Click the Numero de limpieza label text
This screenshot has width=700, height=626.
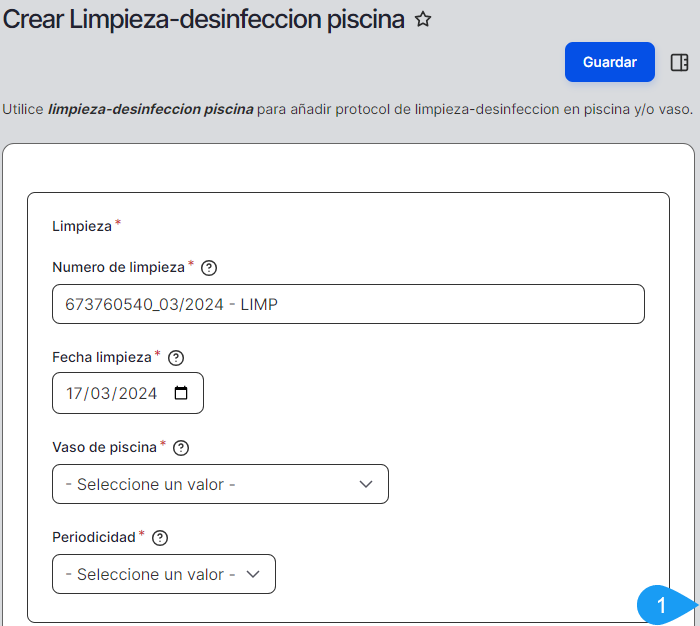coord(118,267)
